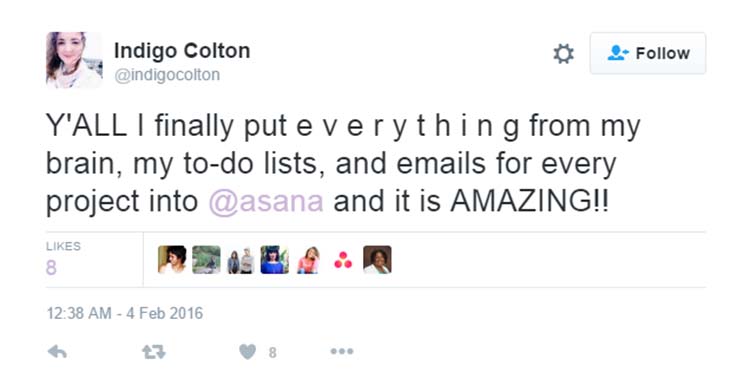Retweet using the retweet icon

point(154,352)
